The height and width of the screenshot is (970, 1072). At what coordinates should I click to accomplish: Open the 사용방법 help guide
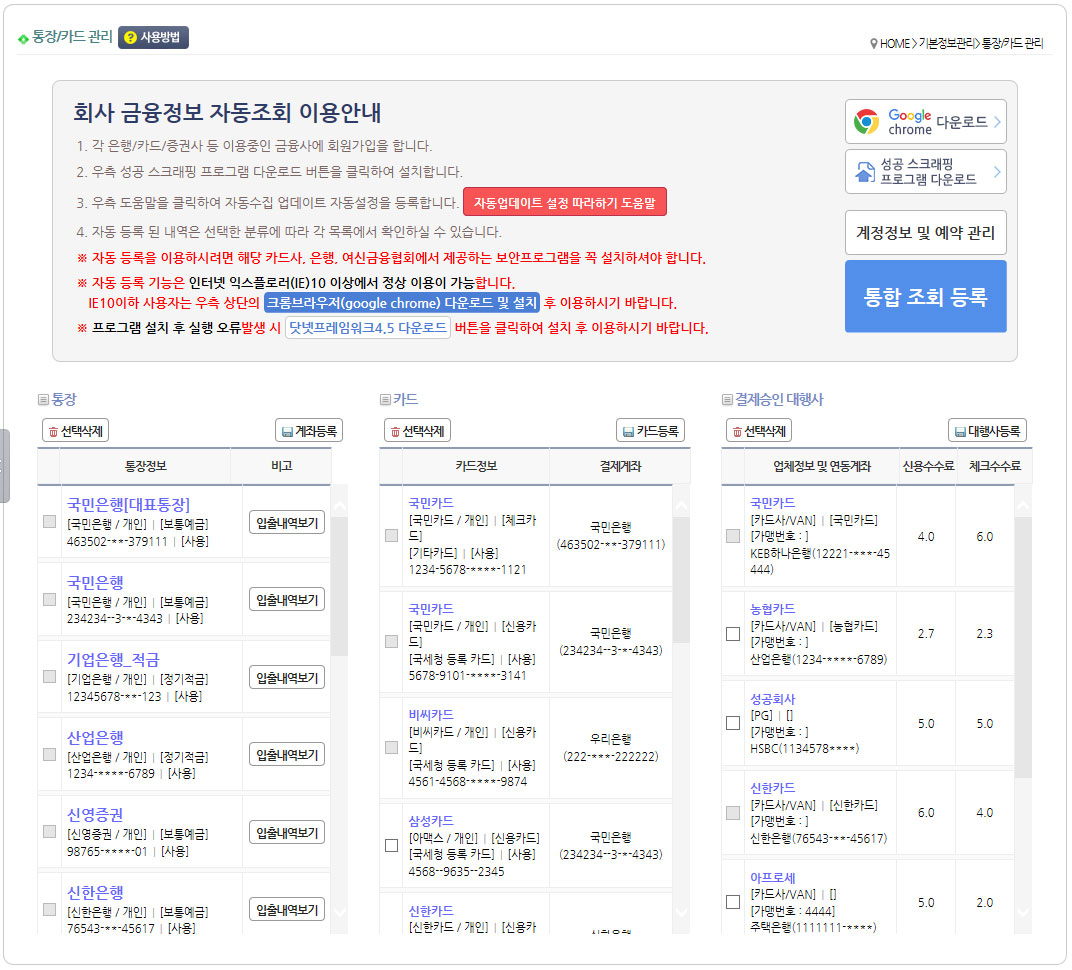153,37
